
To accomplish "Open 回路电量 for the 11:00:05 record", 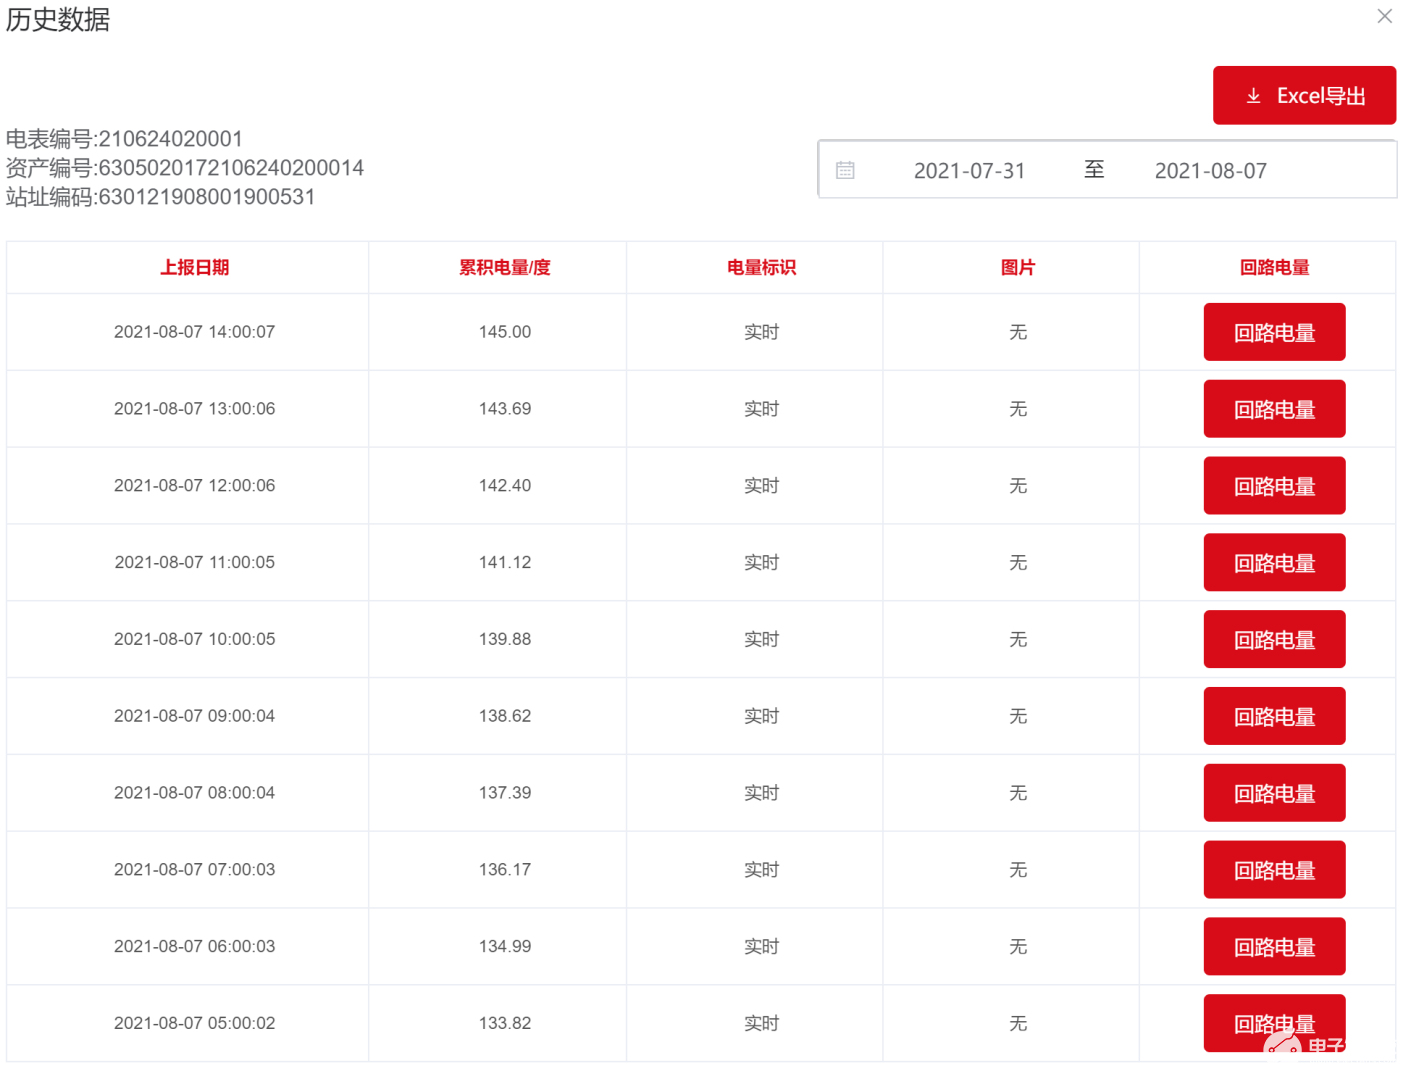I will click(x=1274, y=563).
